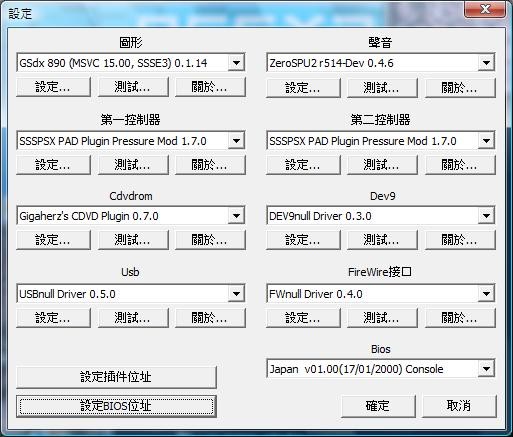Open the Dev9 plugin dropdown arrow
Viewport: 513px width, 437px height.
point(486,216)
